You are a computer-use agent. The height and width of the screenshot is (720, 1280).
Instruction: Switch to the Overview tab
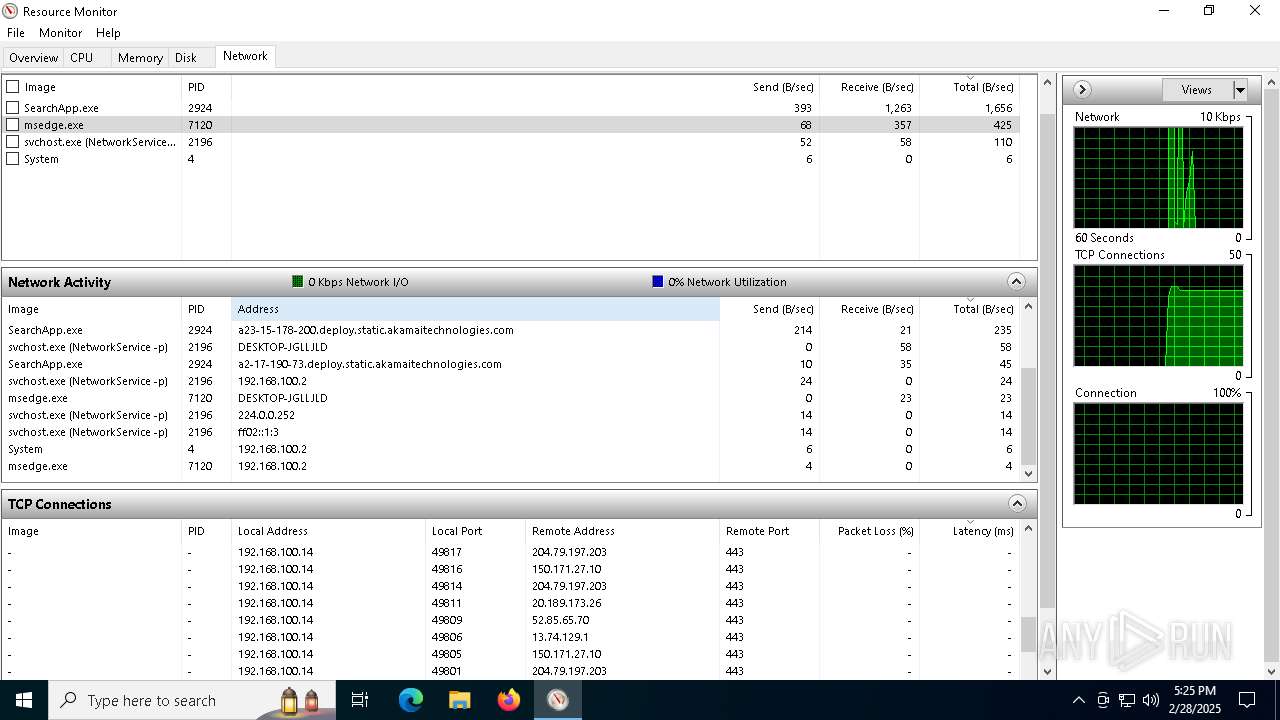[34, 58]
